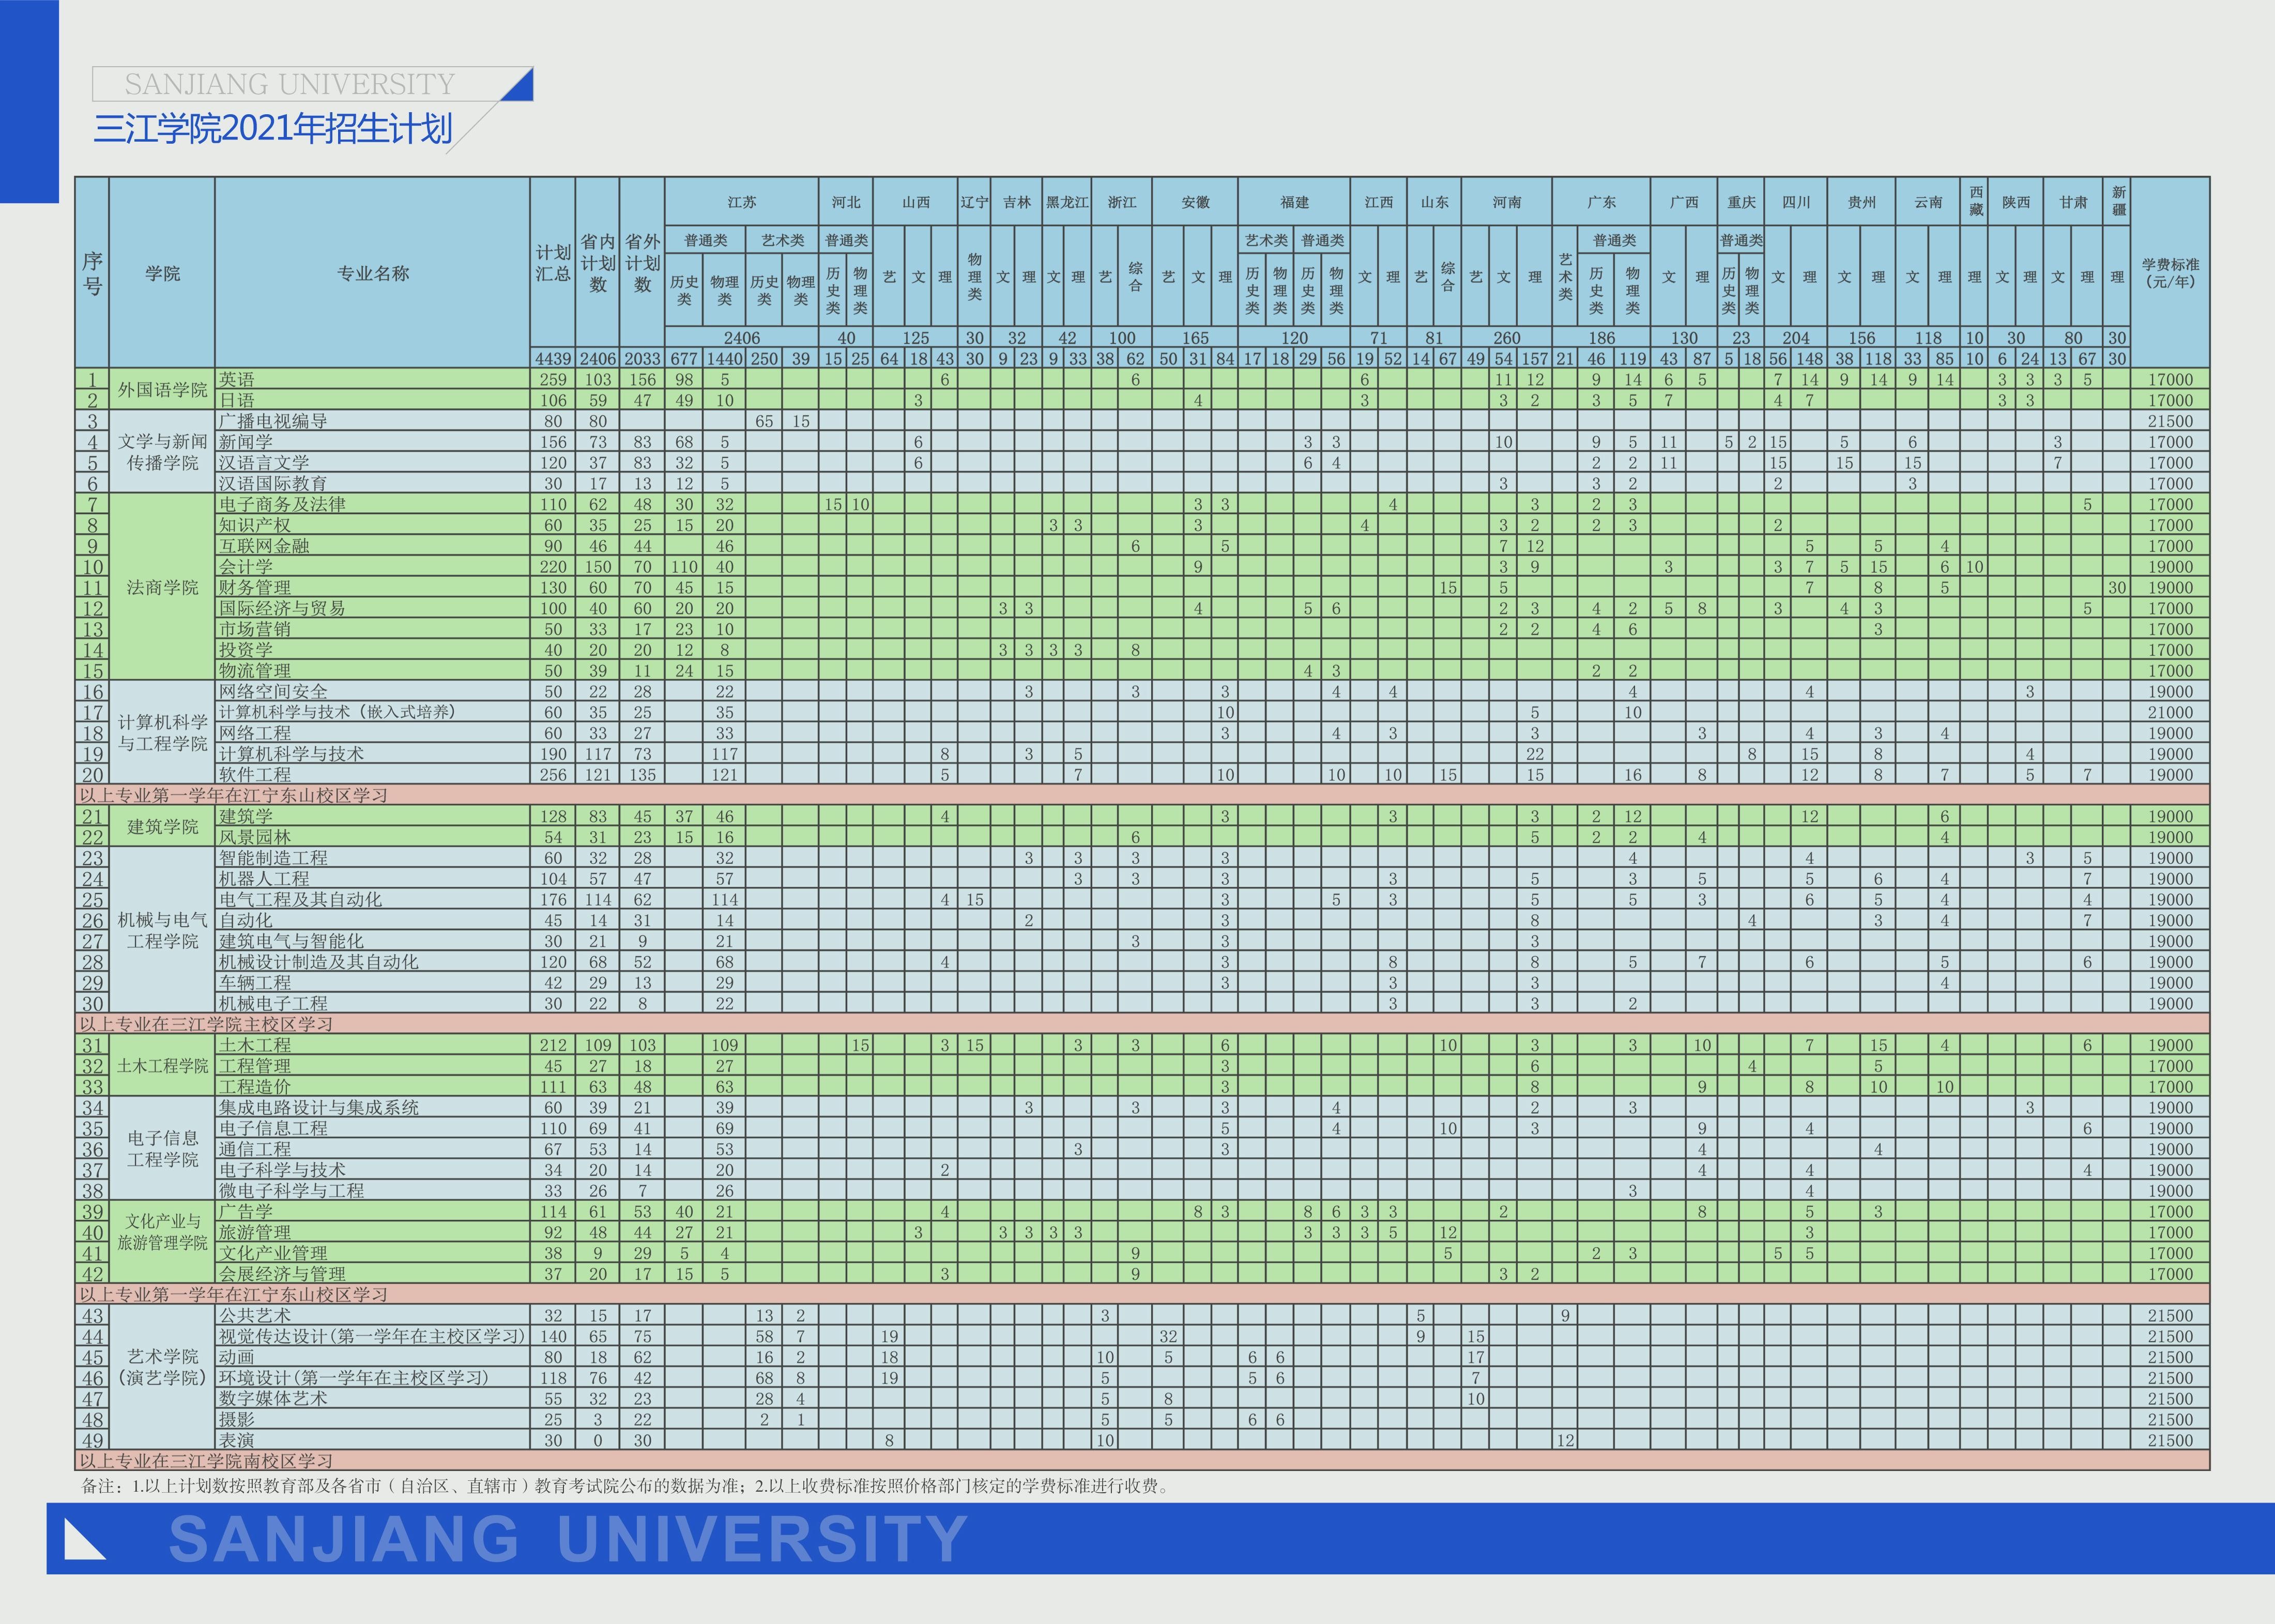
Task: Select the 学费标准(元/年) column header
Action: (x=2170, y=273)
